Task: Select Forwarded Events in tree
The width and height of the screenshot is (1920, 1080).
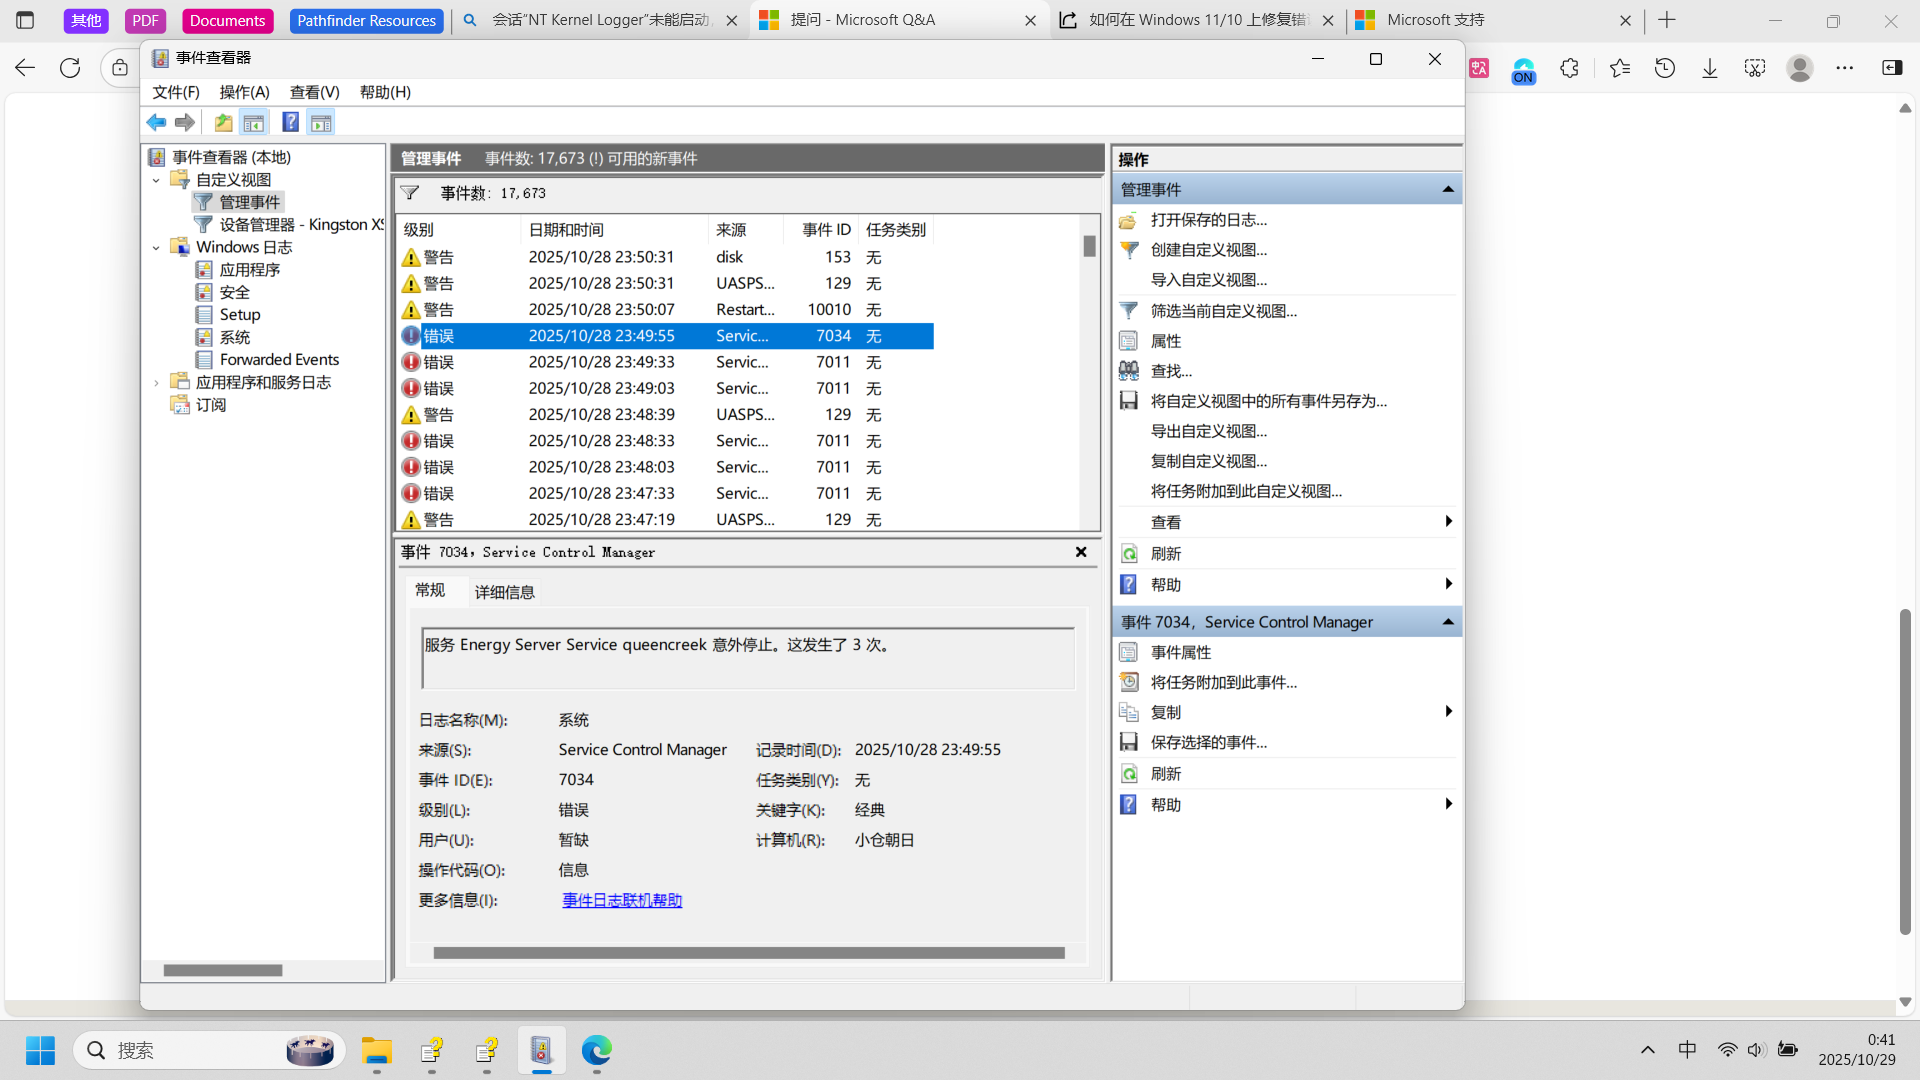Action: point(279,359)
